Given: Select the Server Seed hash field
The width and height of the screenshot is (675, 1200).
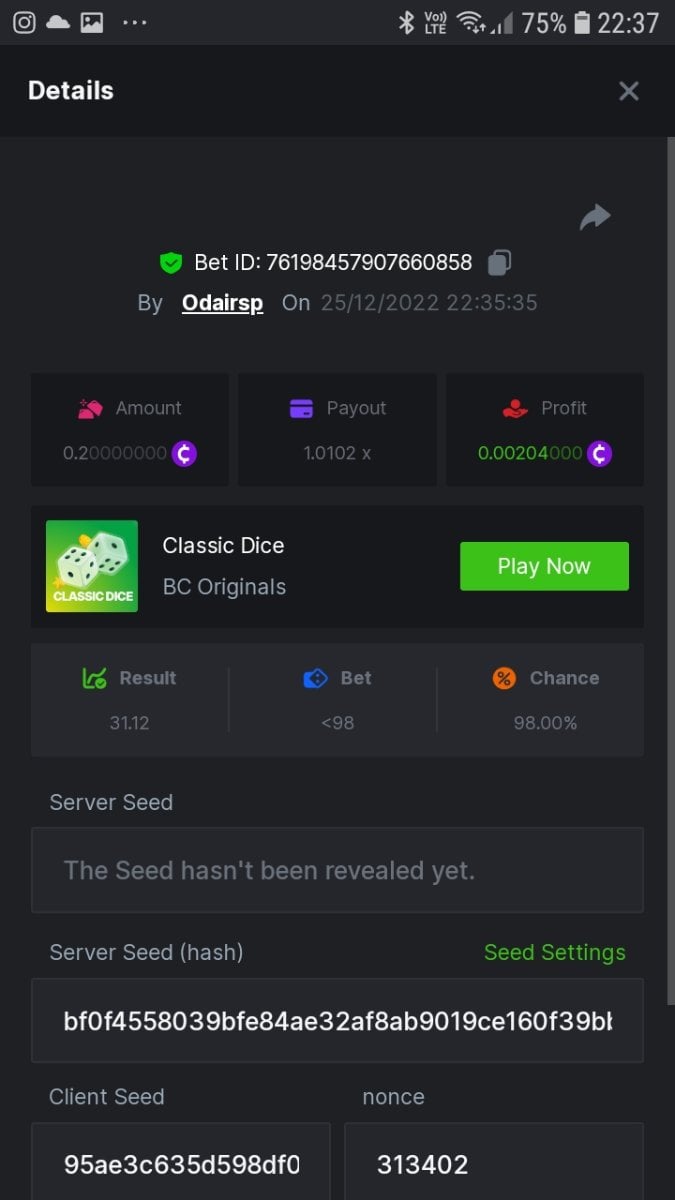Looking at the screenshot, I should pos(337,1021).
